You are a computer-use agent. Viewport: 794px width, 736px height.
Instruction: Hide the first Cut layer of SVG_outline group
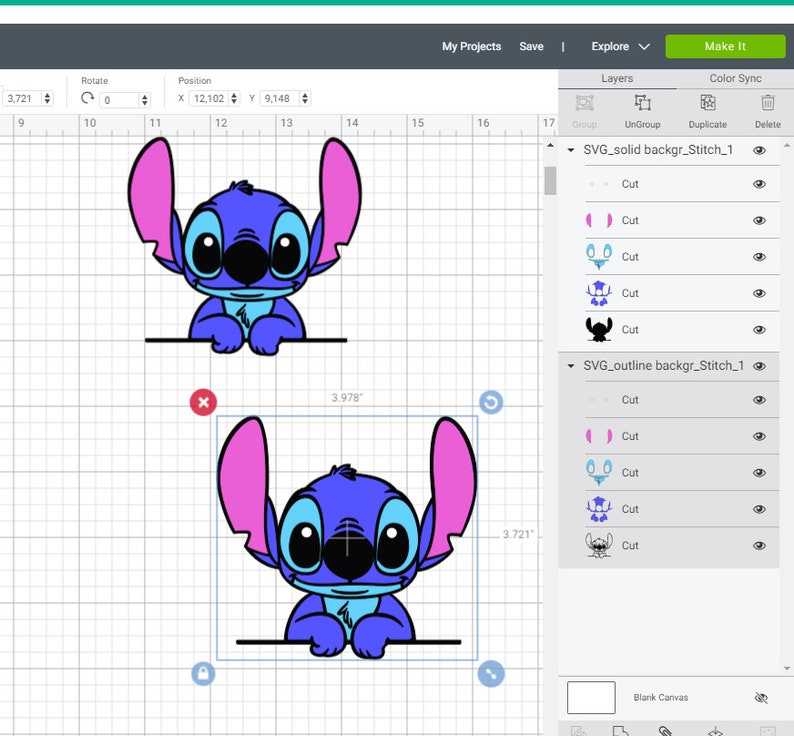point(759,400)
